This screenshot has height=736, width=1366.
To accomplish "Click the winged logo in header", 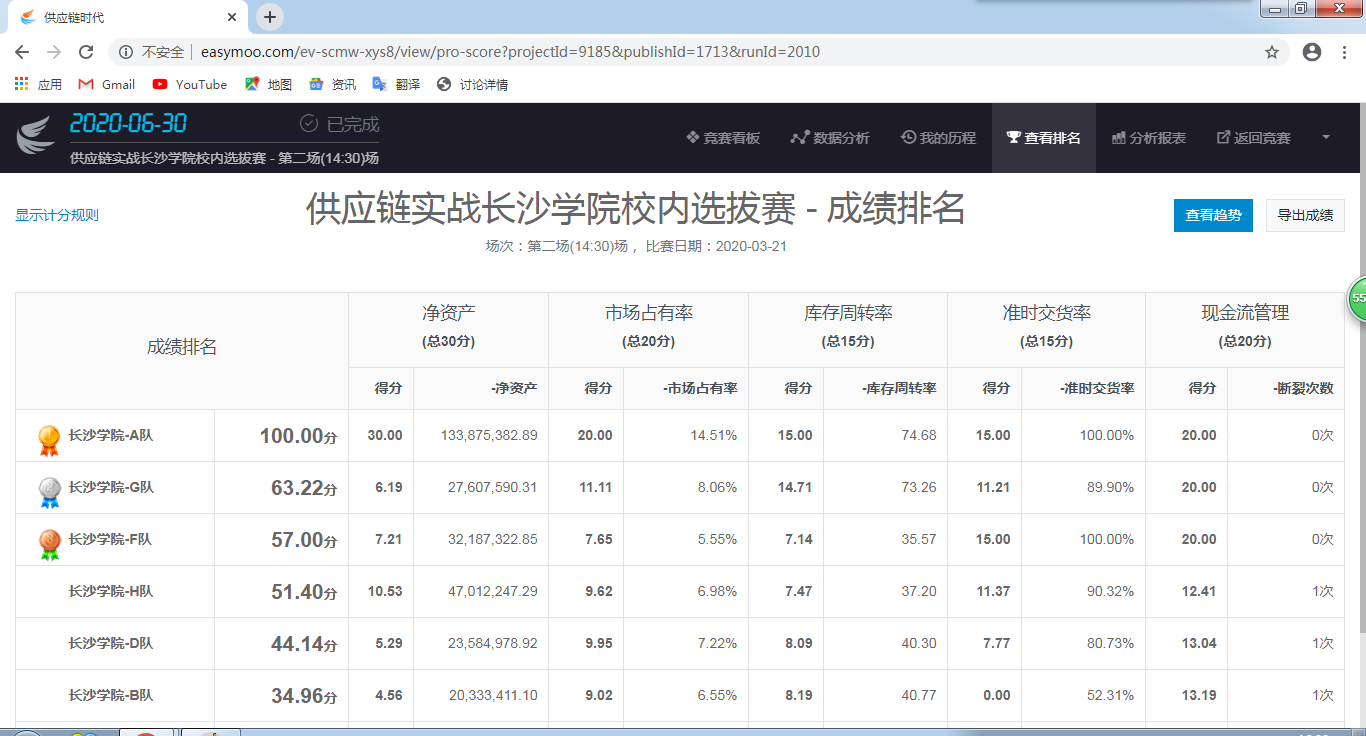I will 36,136.
